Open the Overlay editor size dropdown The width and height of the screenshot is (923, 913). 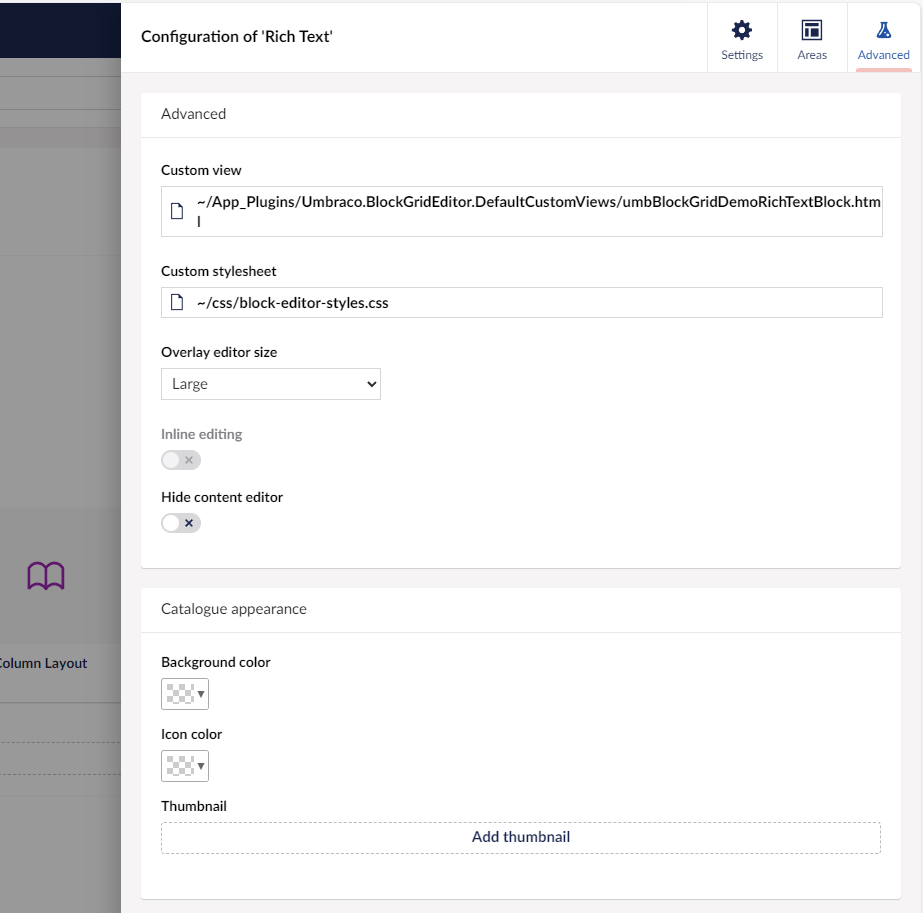coord(271,384)
